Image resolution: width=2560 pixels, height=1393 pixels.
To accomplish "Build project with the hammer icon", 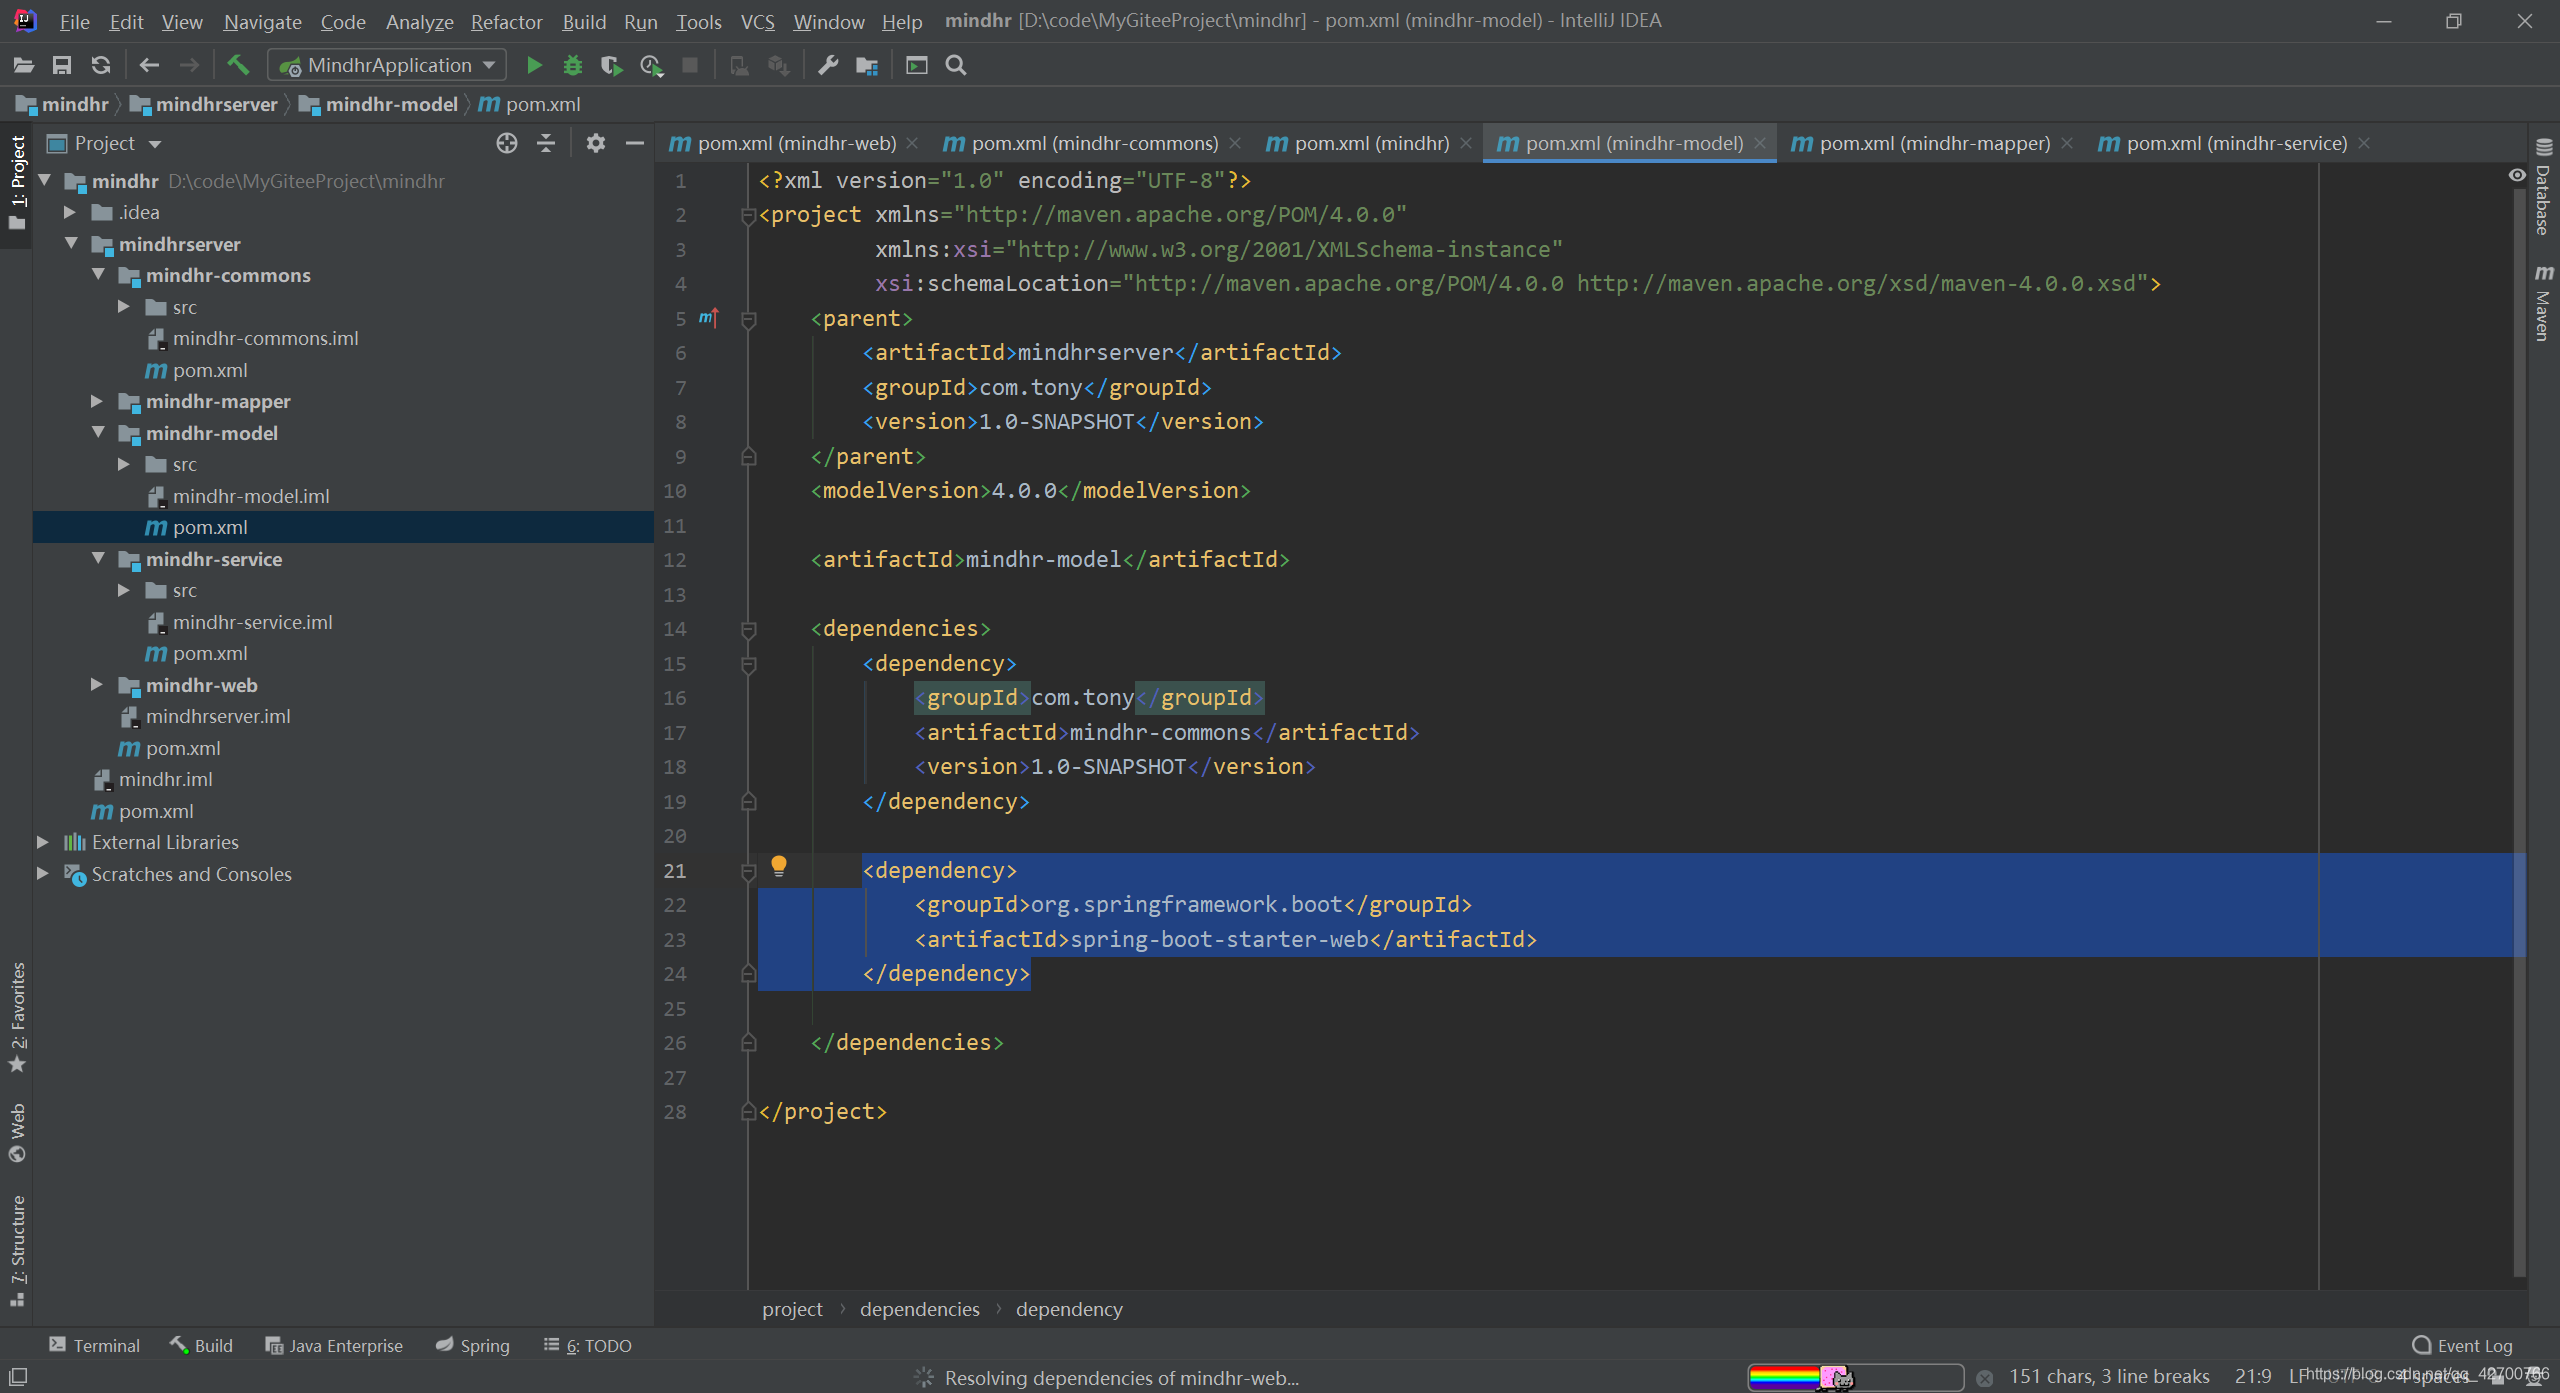I will (238, 65).
